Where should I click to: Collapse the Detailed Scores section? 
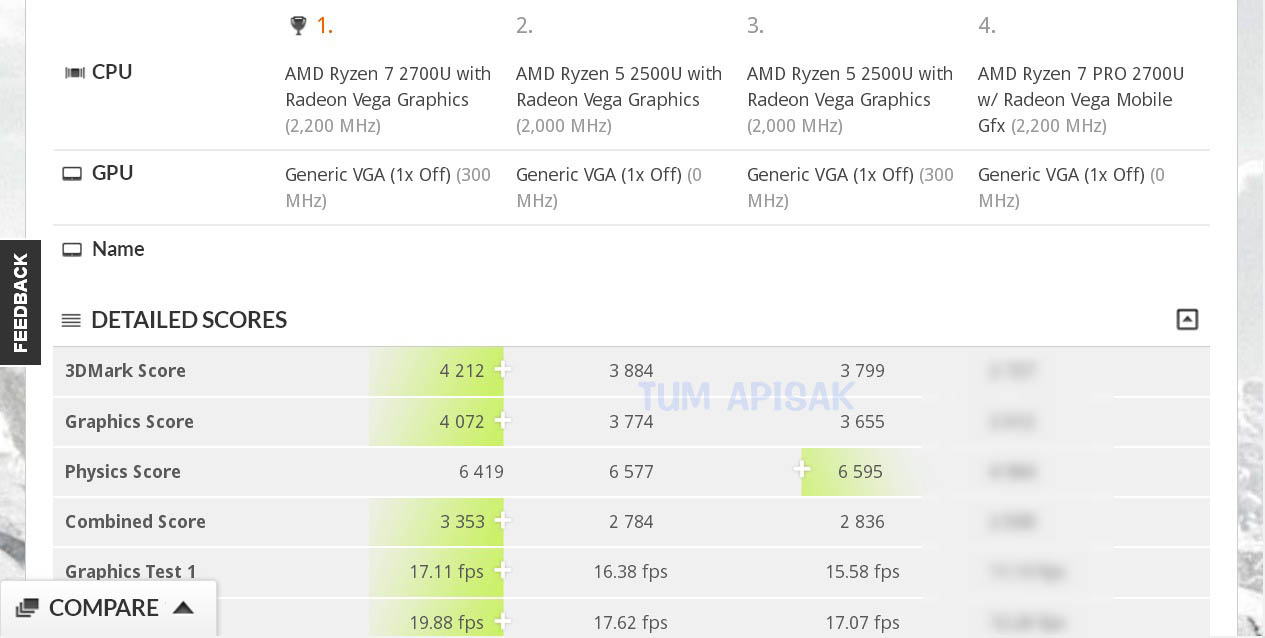click(1187, 320)
